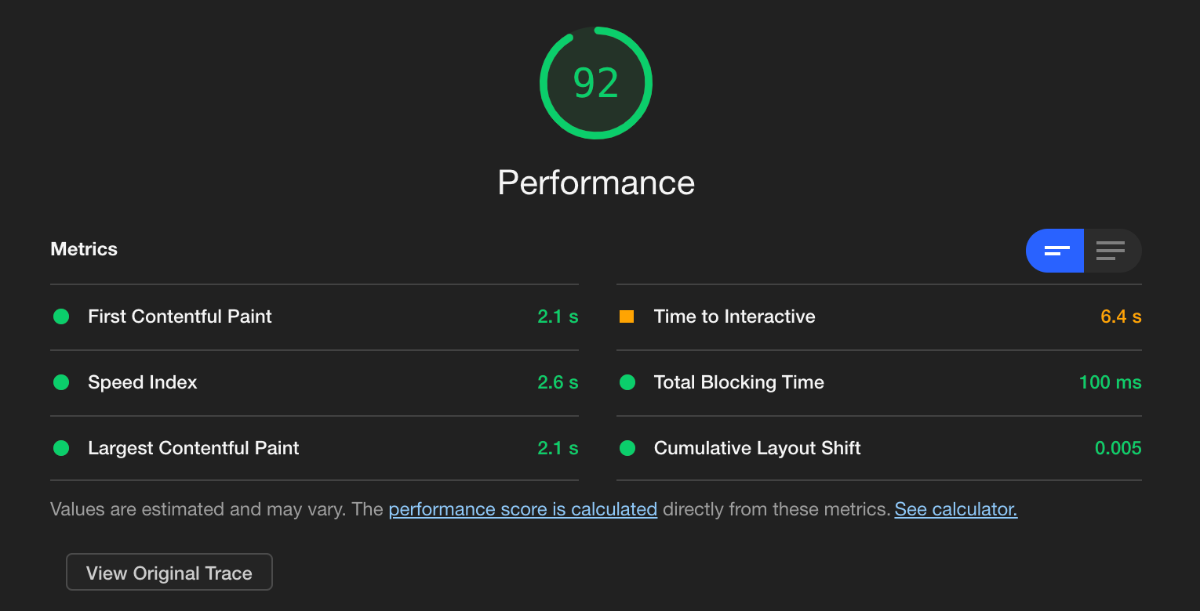This screenshot has height=611, width=1200.
Task: Switch metrics to the compact view toggle
Action: [1055, 250]
